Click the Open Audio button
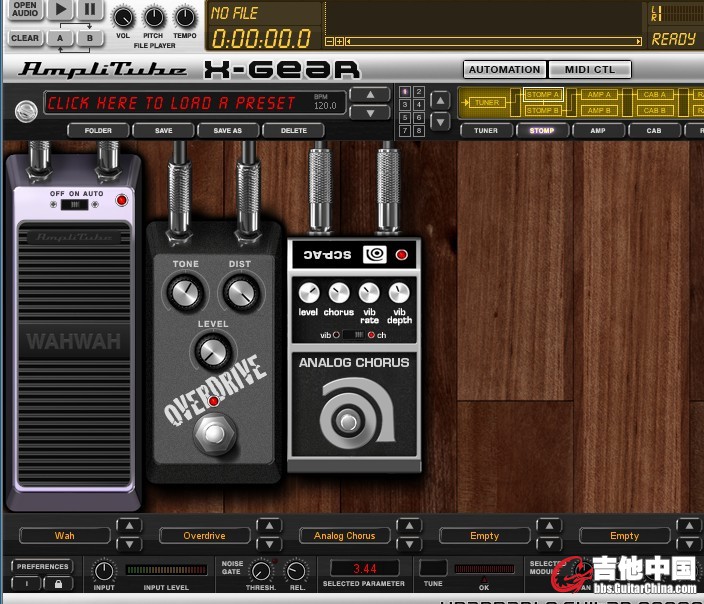 (25, 9)
